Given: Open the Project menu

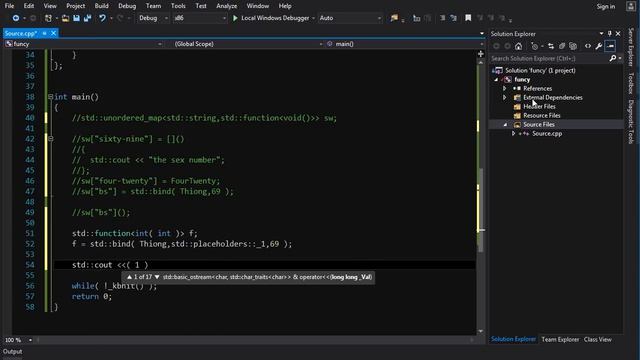Looking at the screenshot, I should click(x=76, y=6).
